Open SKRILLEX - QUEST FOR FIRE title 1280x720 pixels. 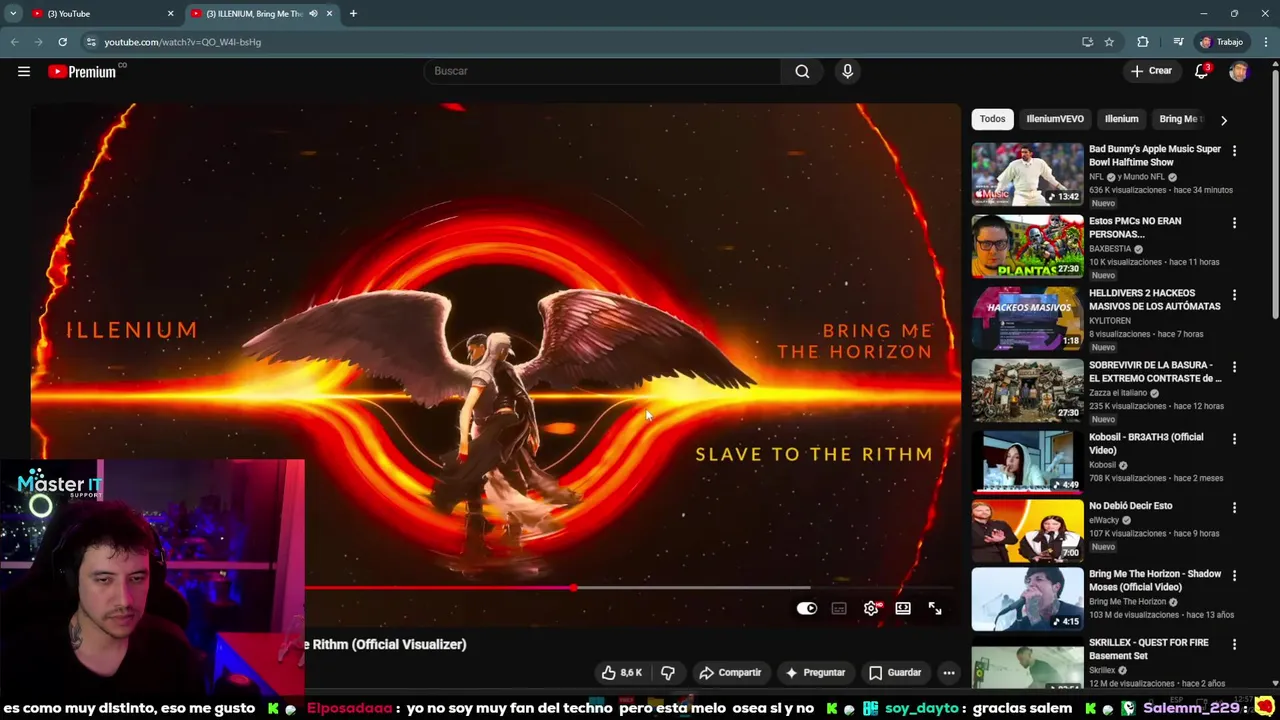1149,649
